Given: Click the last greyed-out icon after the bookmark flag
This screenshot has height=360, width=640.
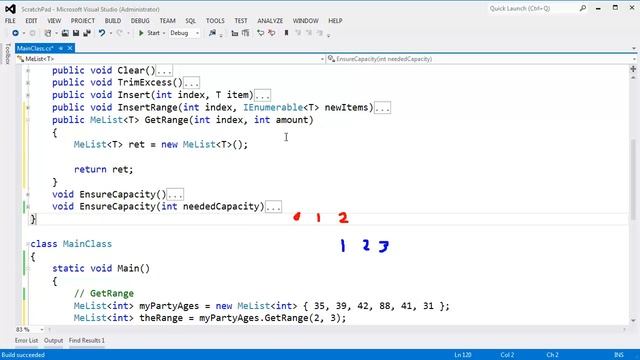Looking at the screenshot, I should pyautogui.click(x=320, y=33).
